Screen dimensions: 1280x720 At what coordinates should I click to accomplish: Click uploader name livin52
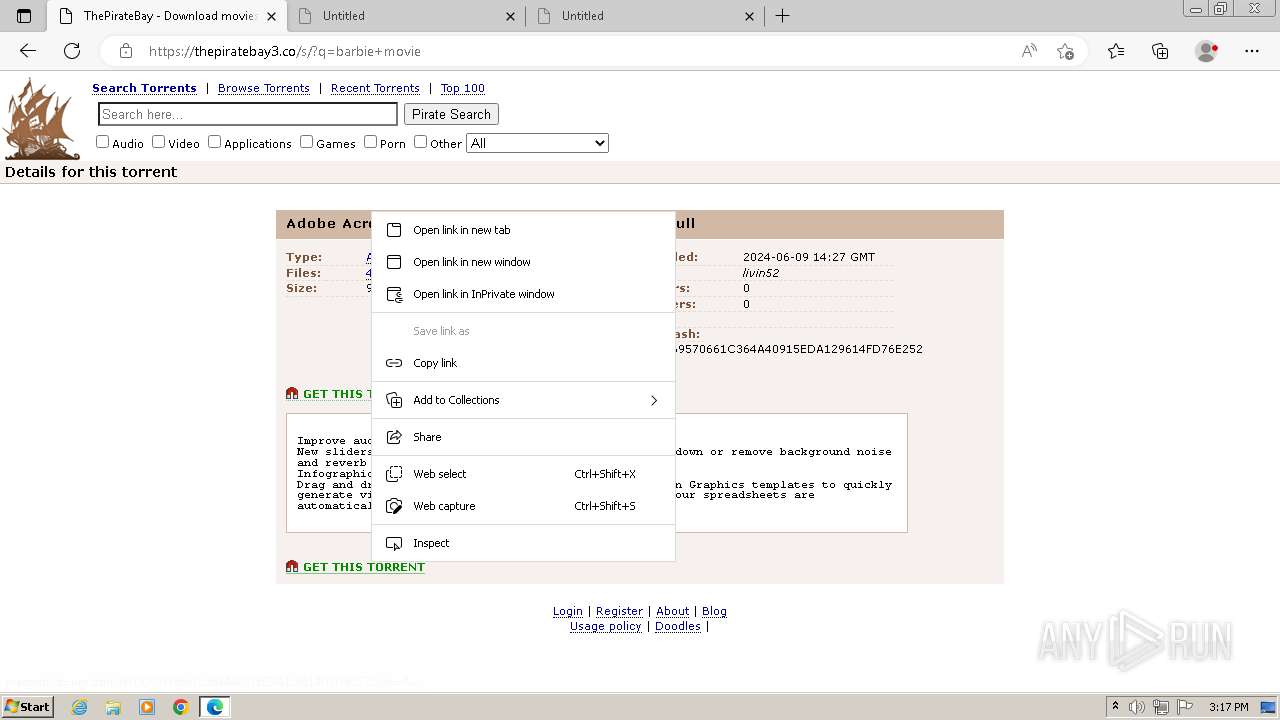point(761,273)
